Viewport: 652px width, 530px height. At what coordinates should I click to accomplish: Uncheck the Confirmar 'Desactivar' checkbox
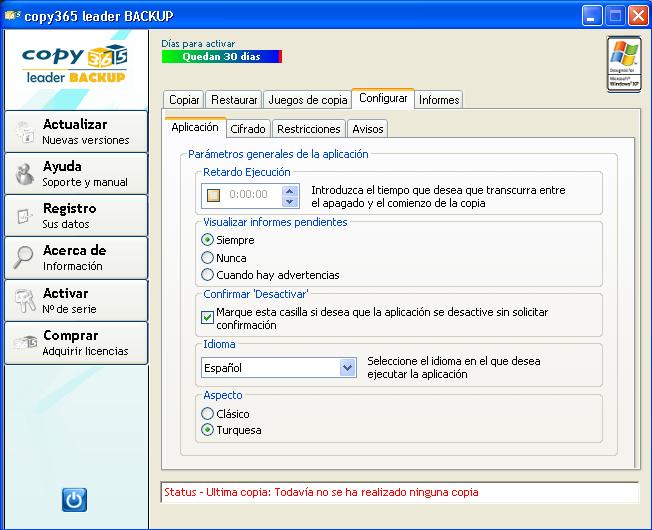tap(207, 318)
